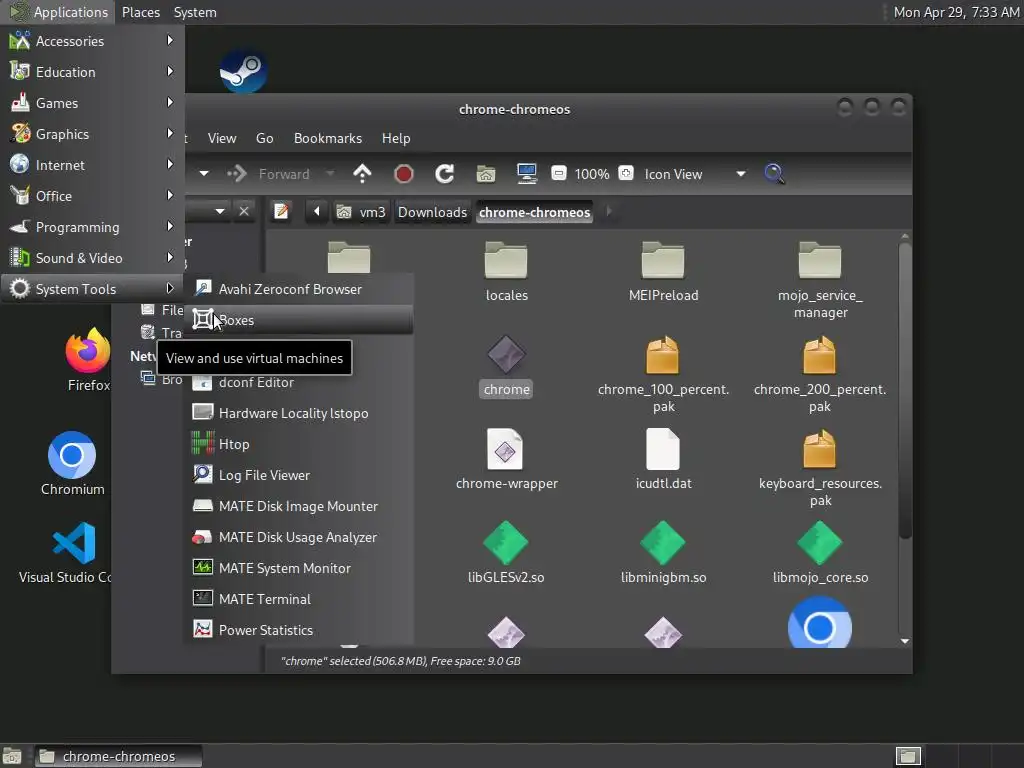This screenshot has height=768, width=1024.
Task: Open the Icon View mode dropdown
Action: [x=695, y=174]
